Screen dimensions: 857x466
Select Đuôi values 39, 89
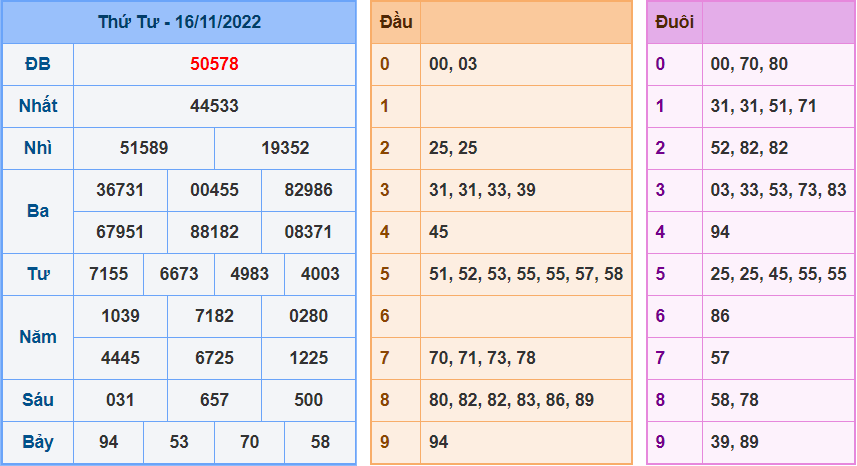pos(735,442)
